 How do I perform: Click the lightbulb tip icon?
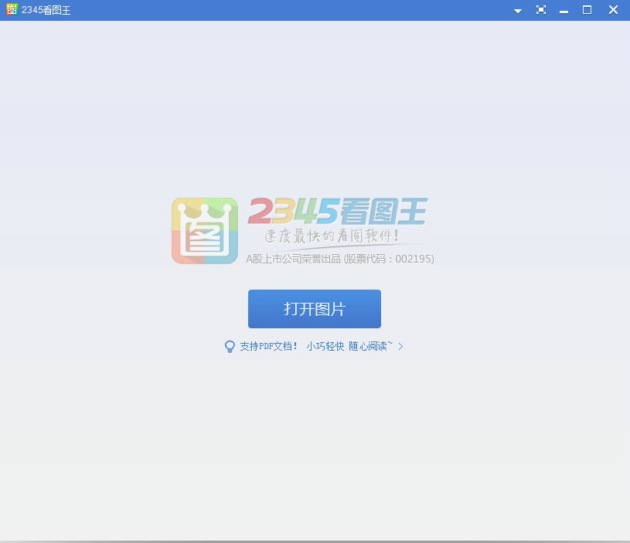tap(229, 346)
